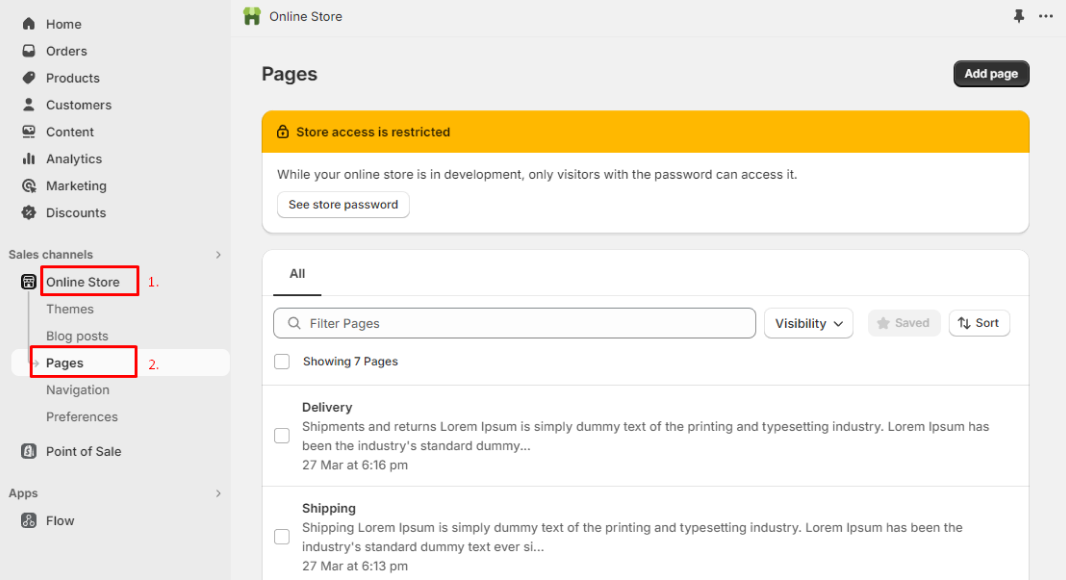Image resolution: width=1066 pixels, height=580 pixels.
Task: Open Orders via its inbox icon
Action: pos(29,51)
